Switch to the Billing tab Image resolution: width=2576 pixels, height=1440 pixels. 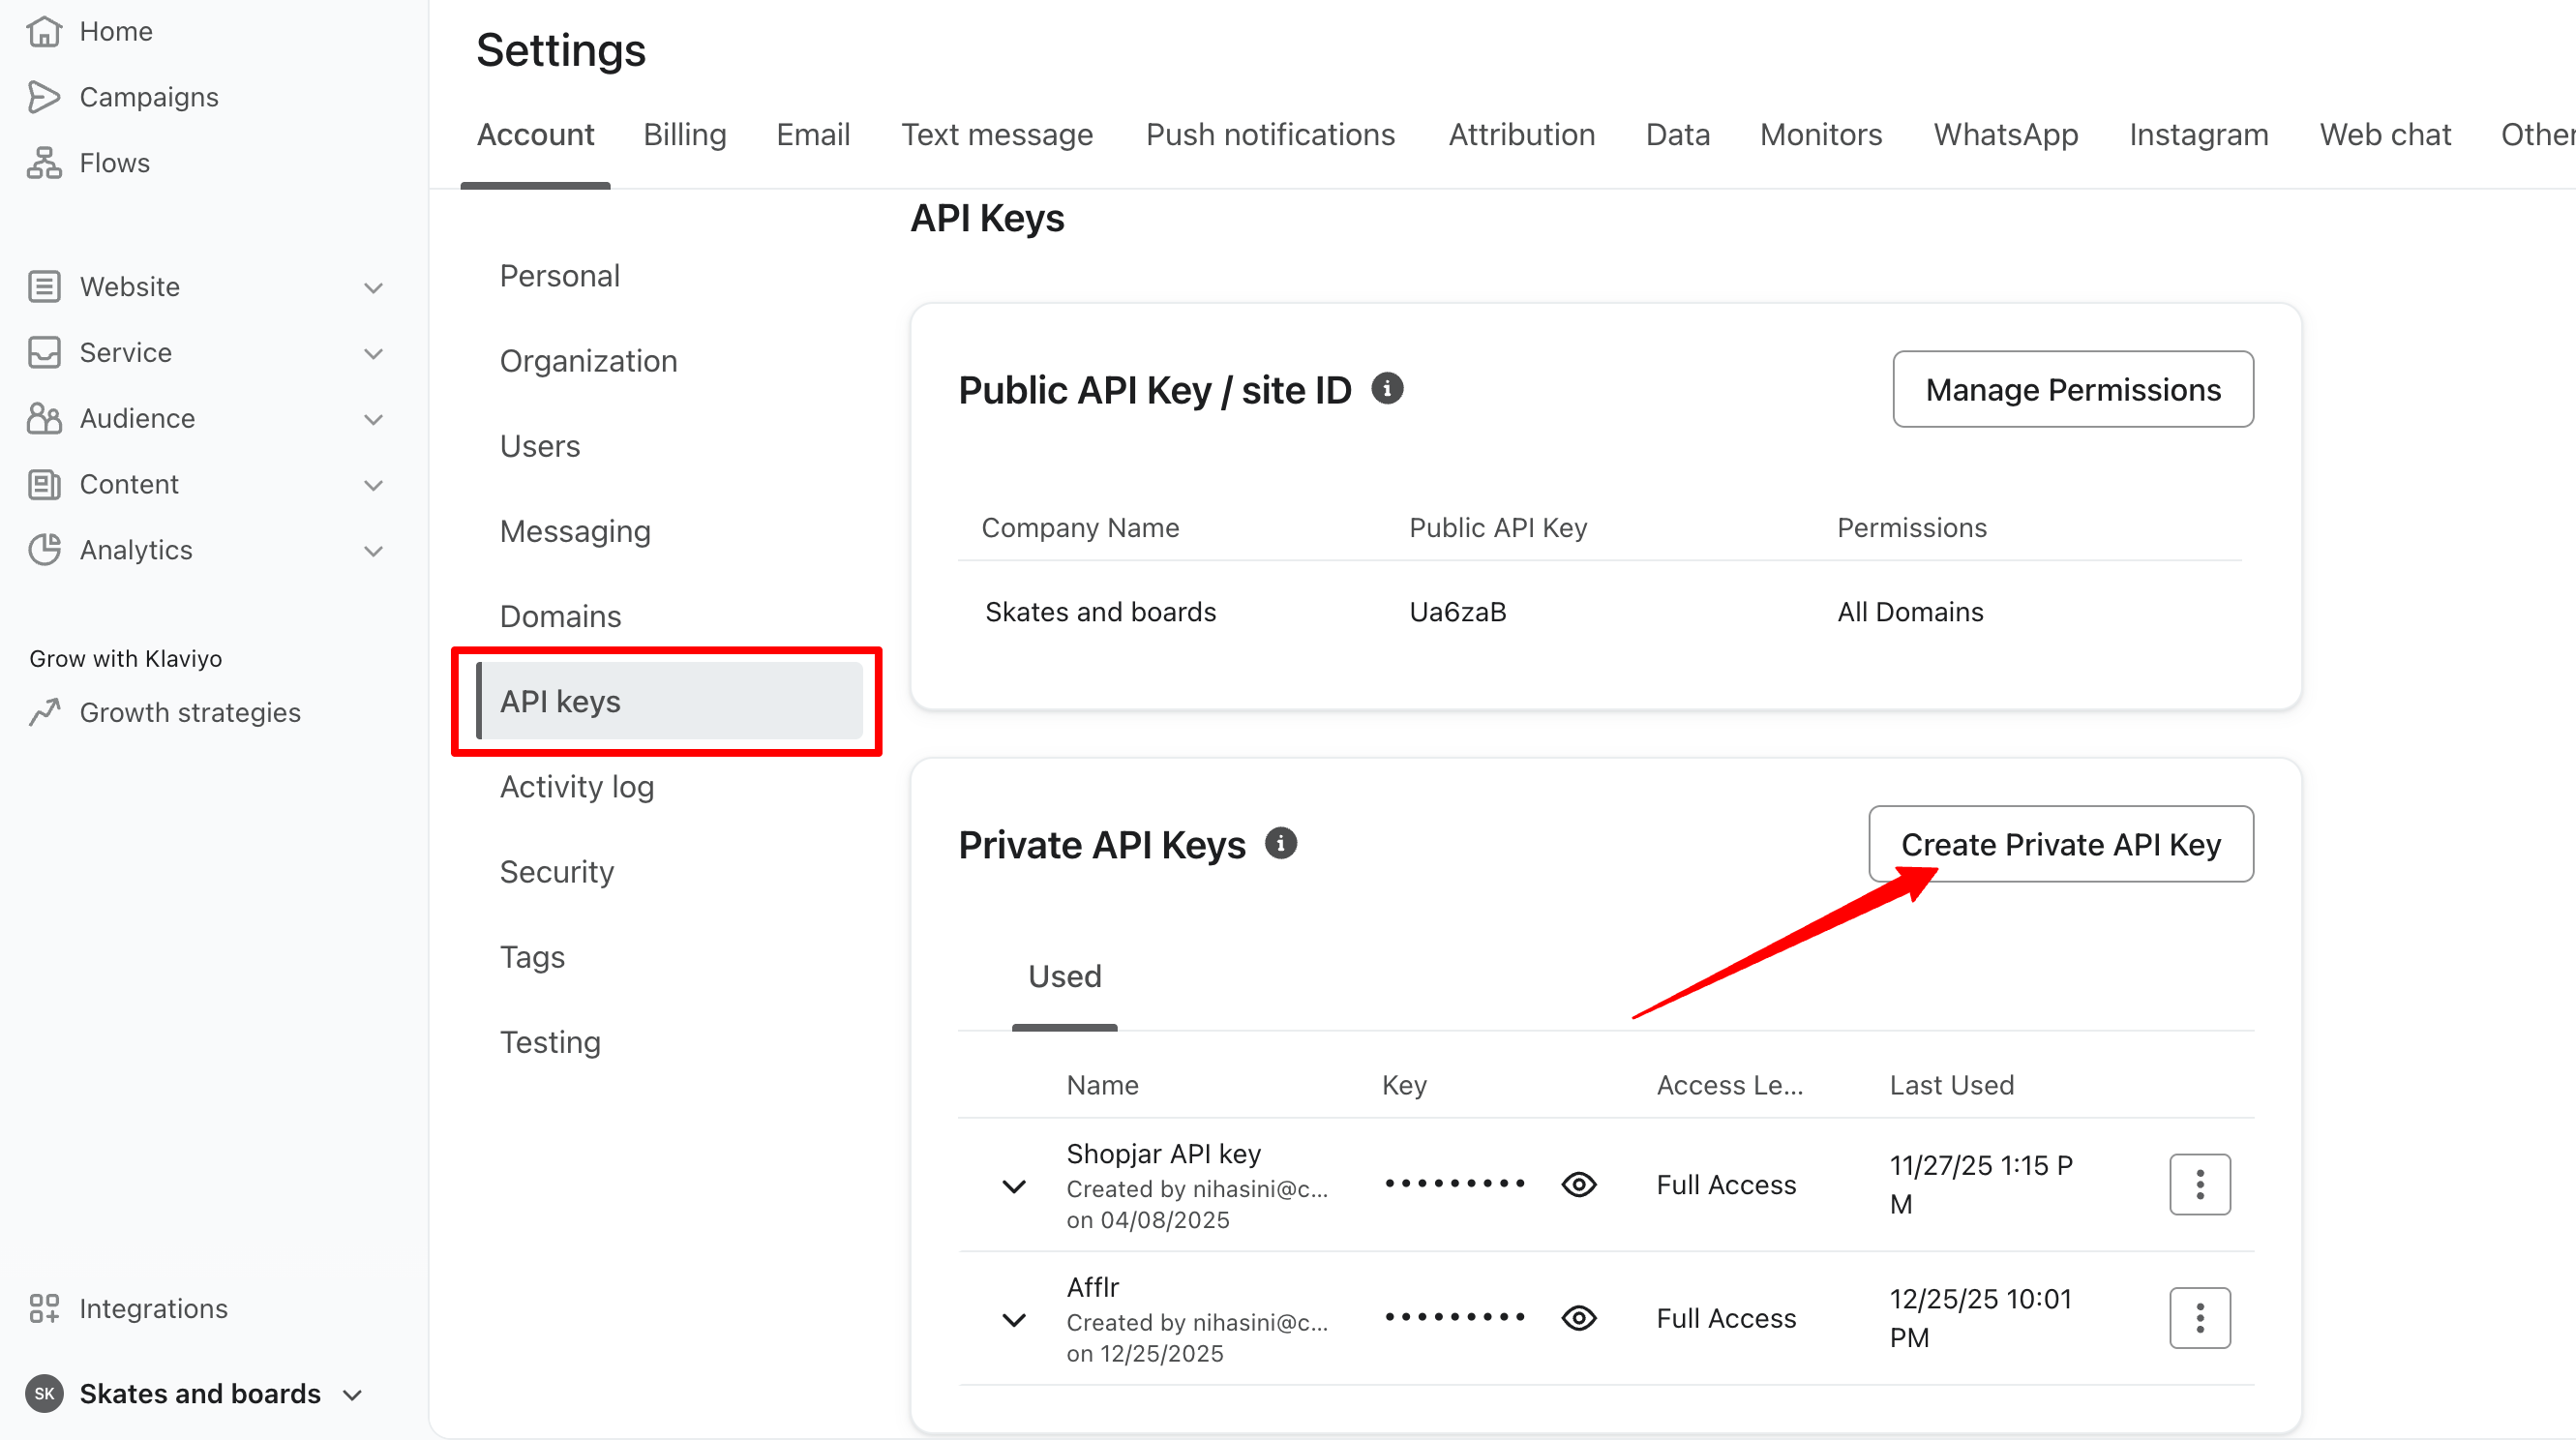pyautogui.click(x=685, y=135)
